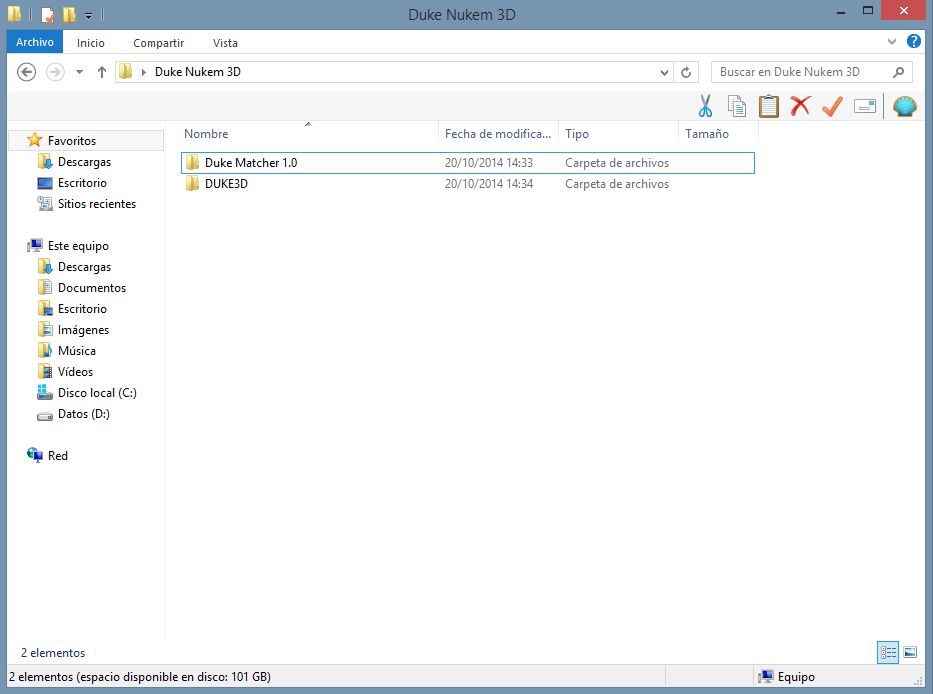Open Imágenes in the navigation pane
This screenshot has width=933, height=694.
[x=83, y=330]
